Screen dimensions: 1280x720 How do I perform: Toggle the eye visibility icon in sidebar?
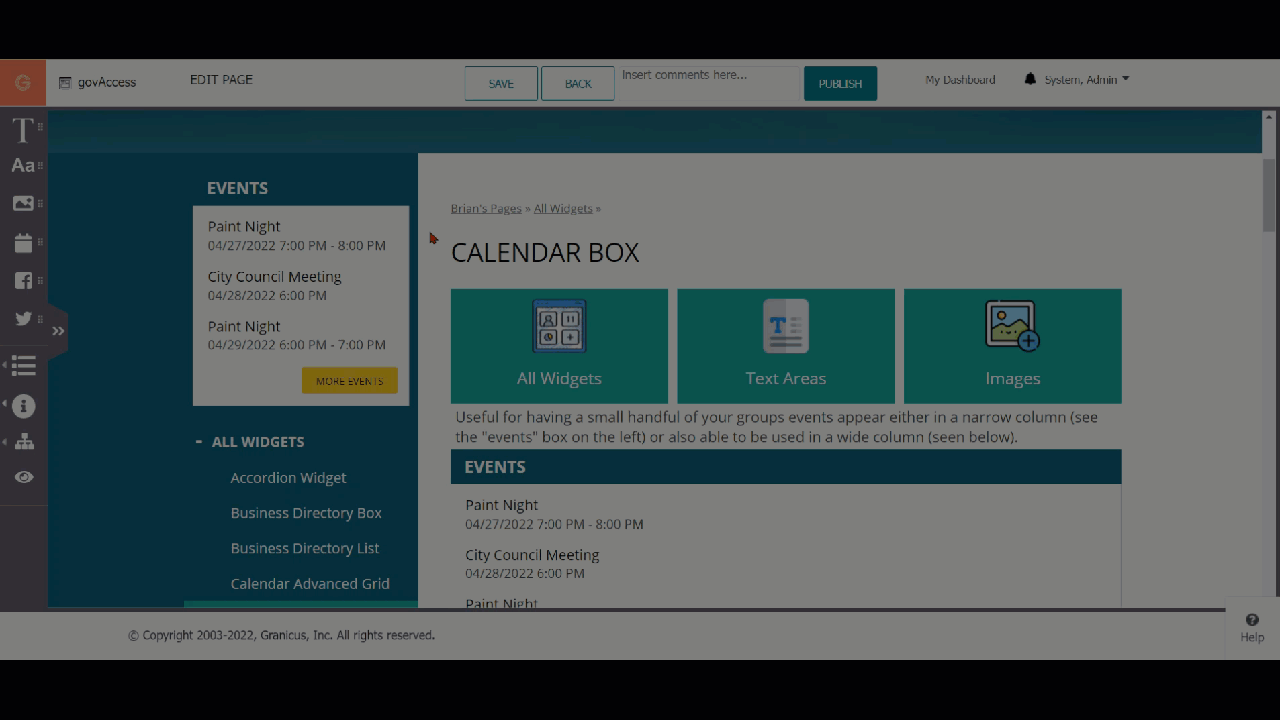(23, 477)
